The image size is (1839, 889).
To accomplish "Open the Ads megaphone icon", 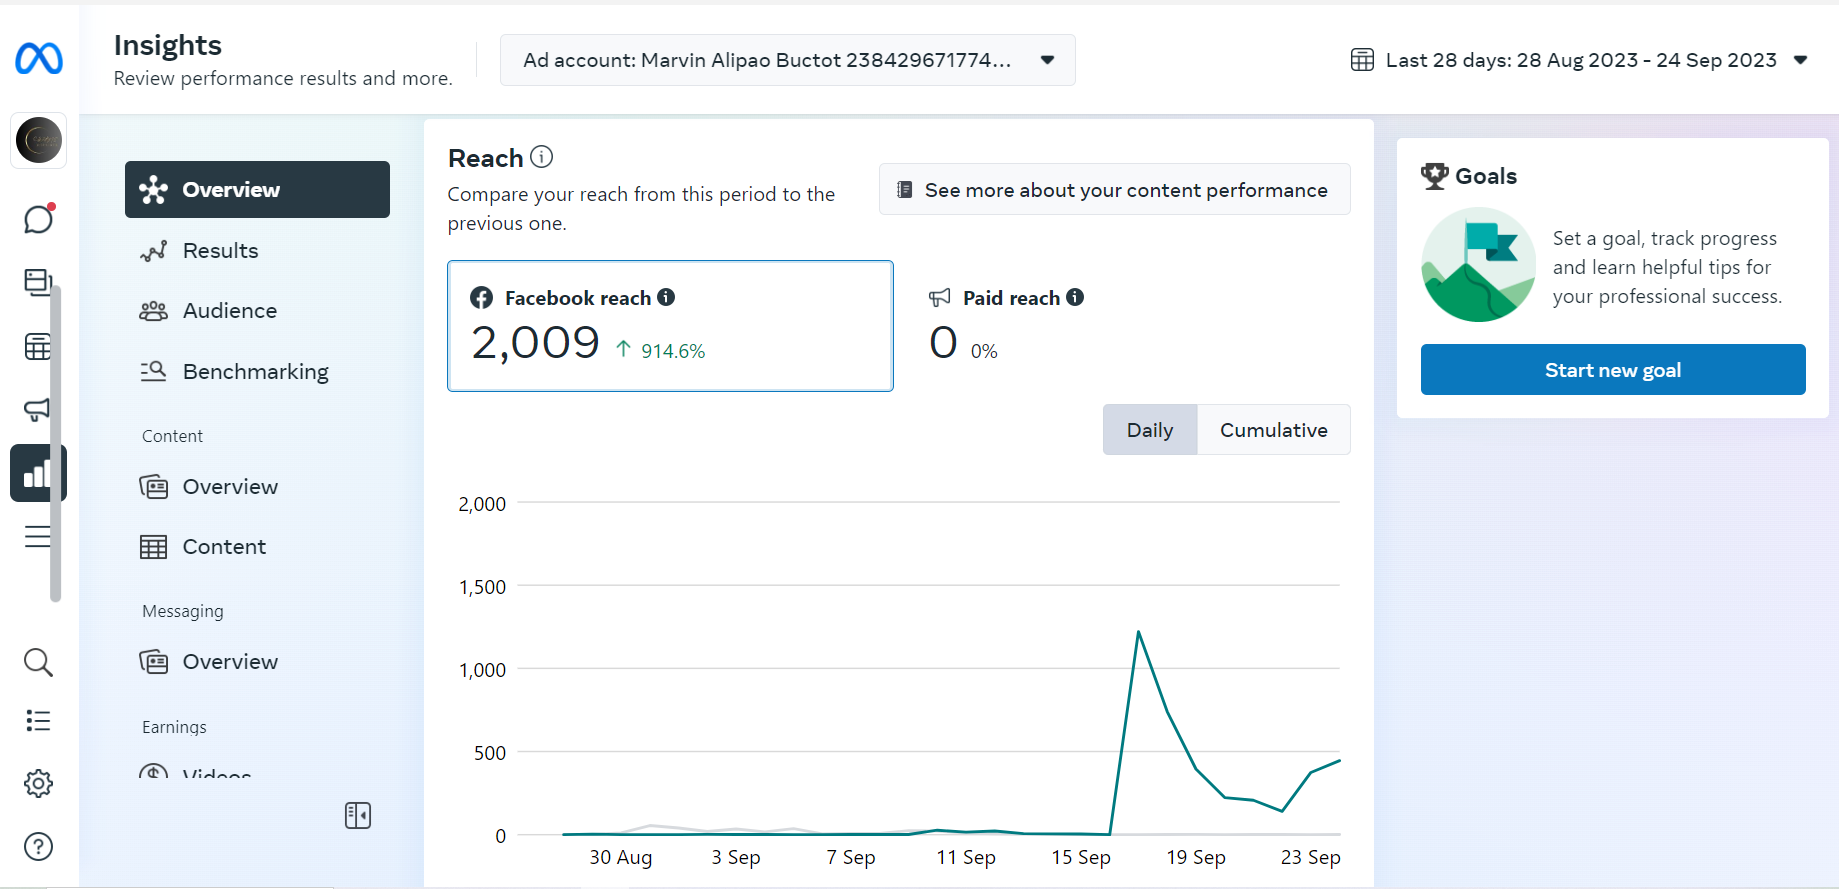I will point(38,409).
